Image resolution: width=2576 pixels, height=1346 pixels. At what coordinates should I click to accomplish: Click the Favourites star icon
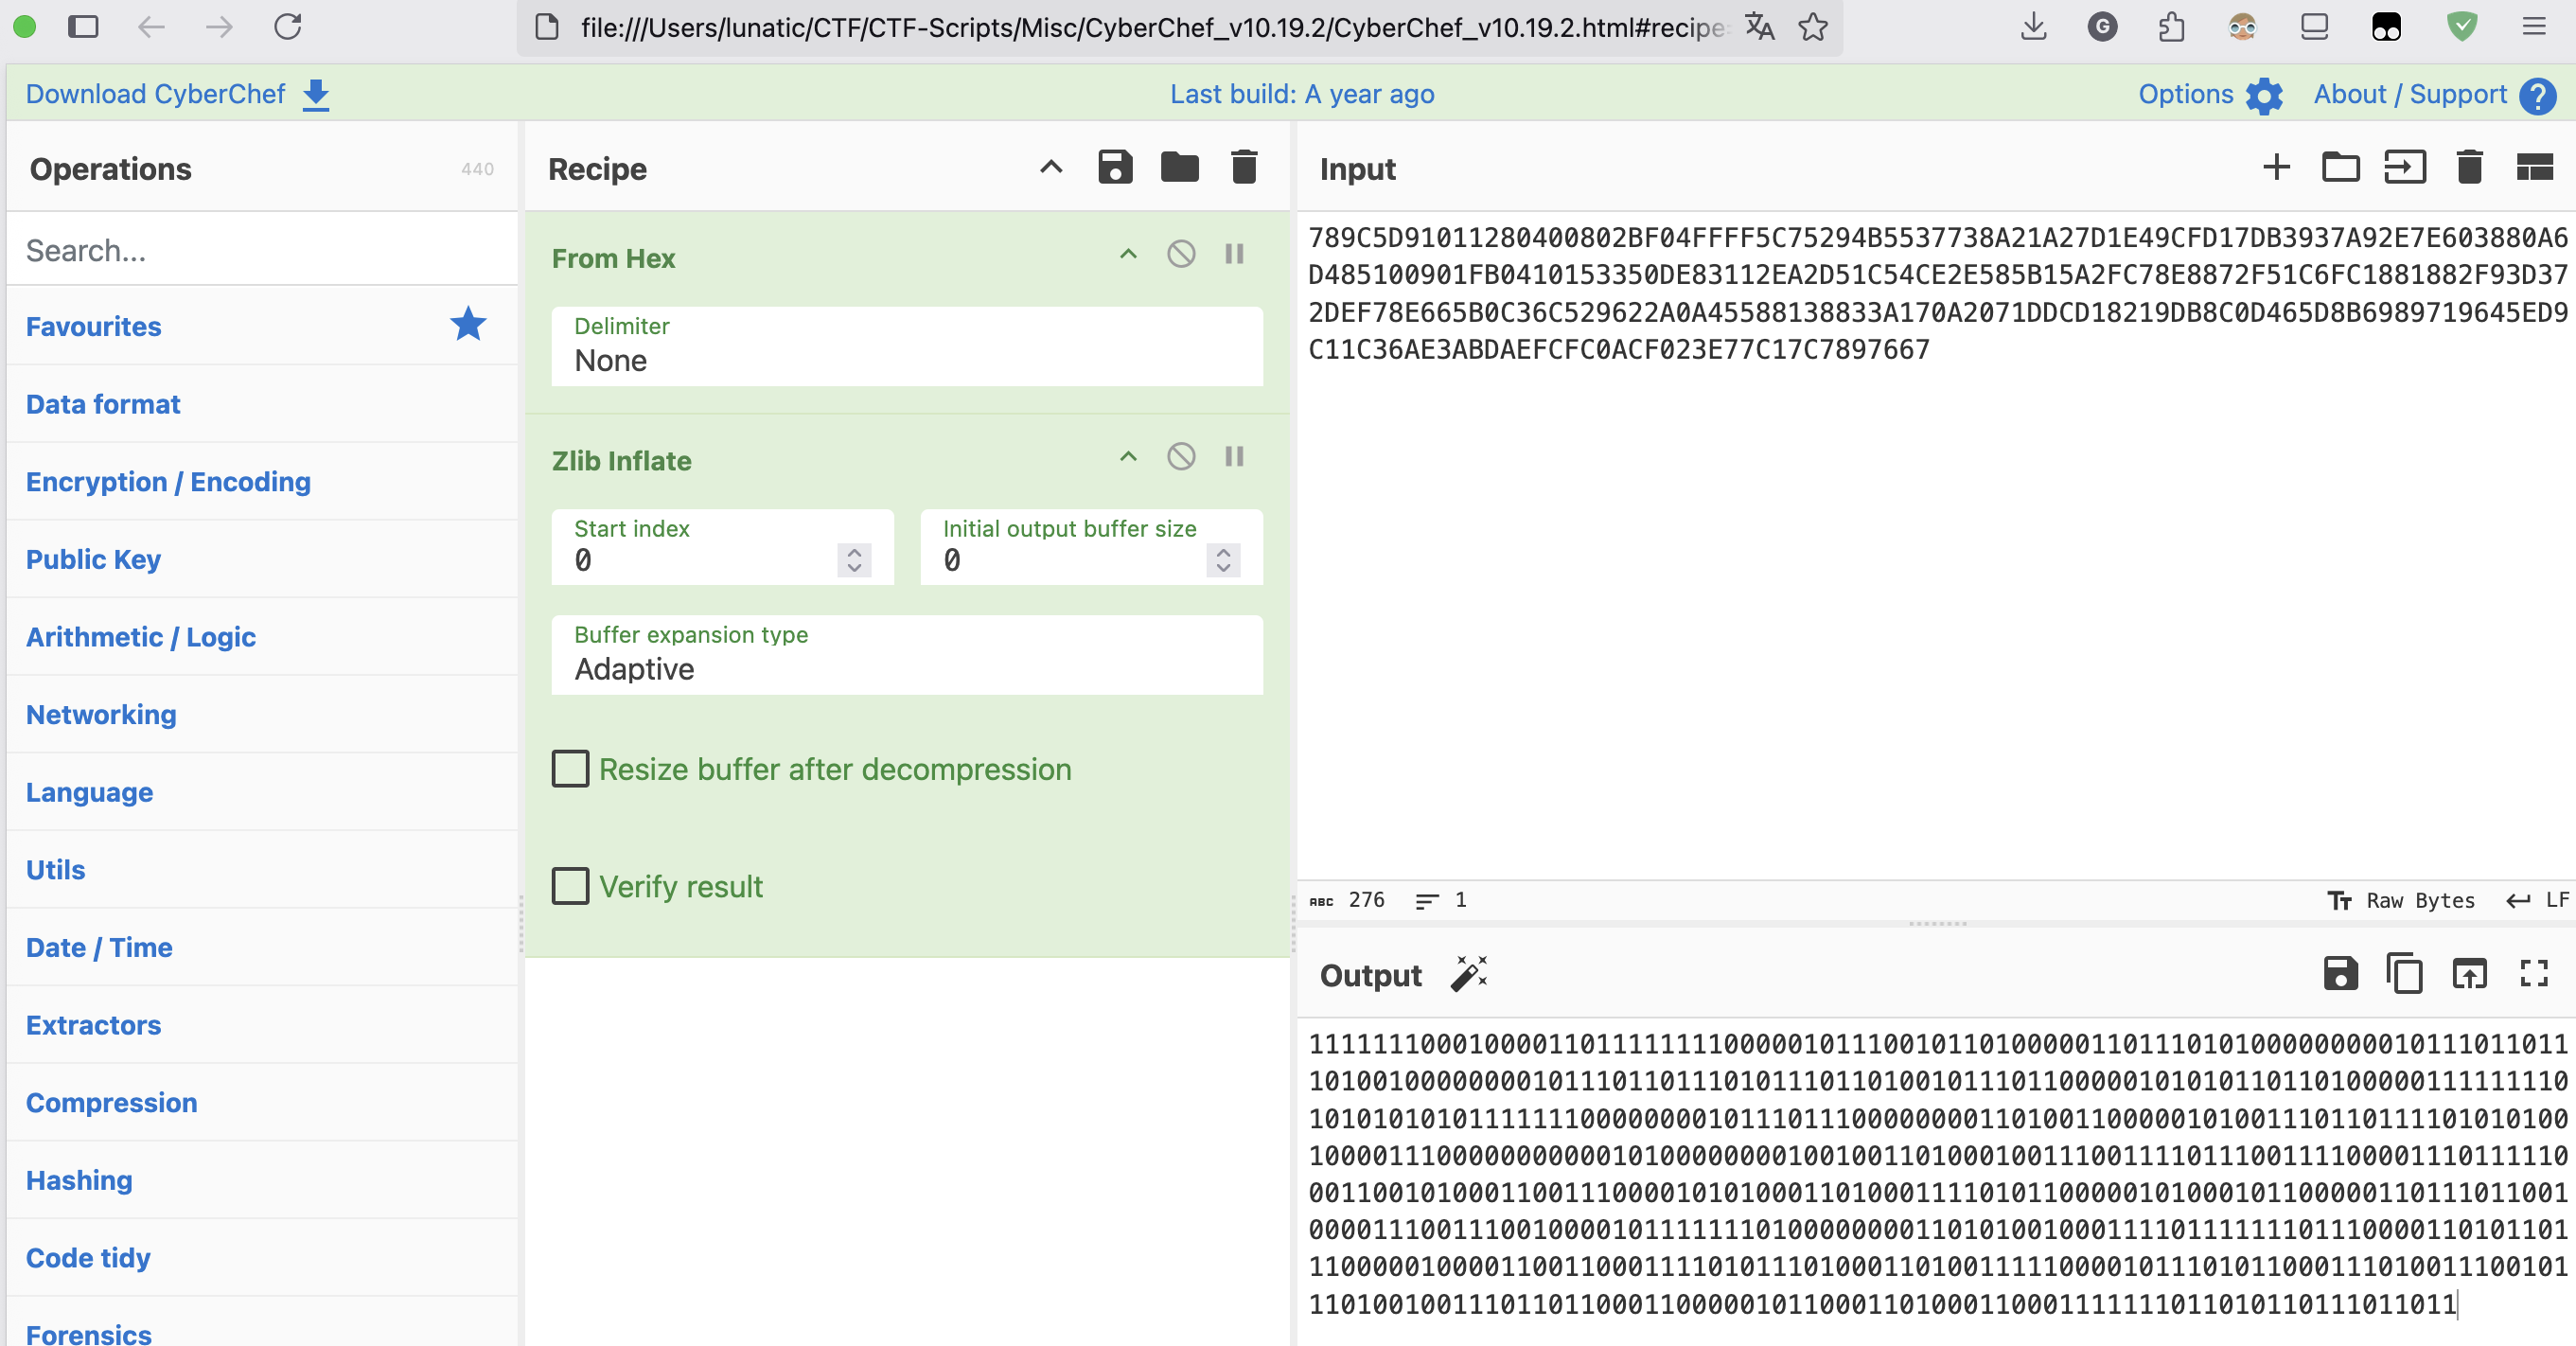tap(468, 324)
